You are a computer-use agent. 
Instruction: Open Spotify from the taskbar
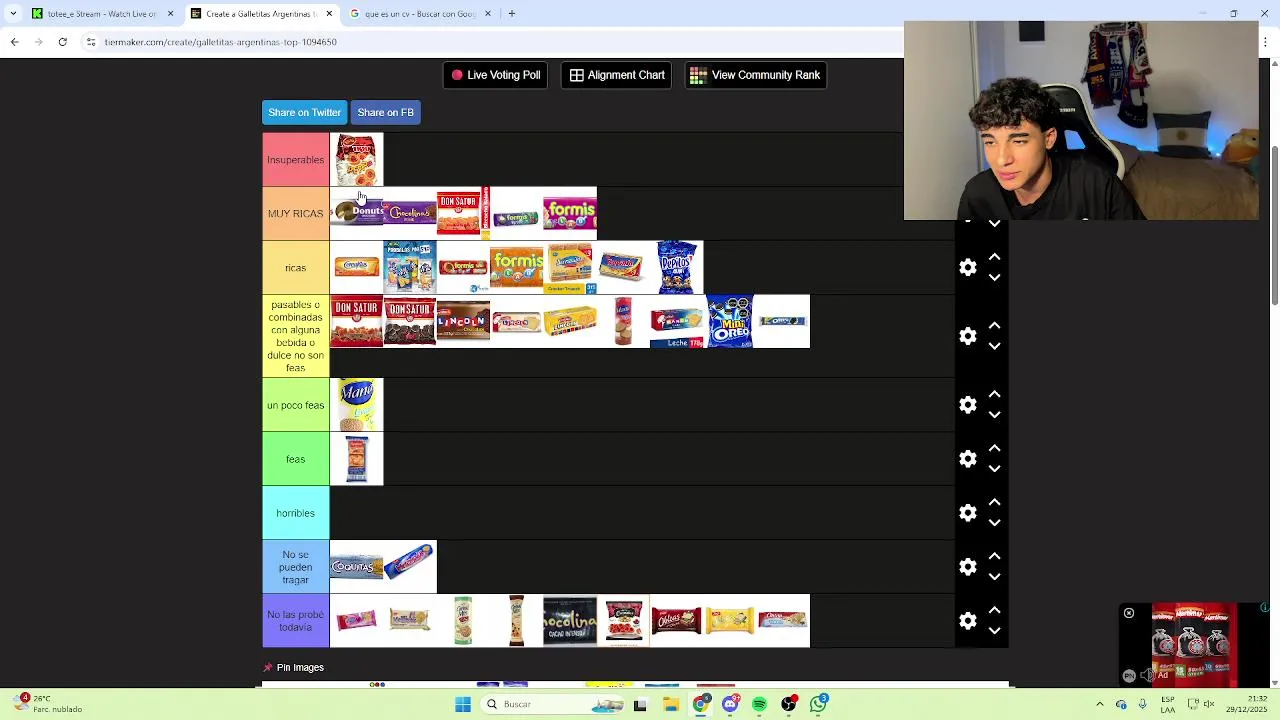click(759, 705)
